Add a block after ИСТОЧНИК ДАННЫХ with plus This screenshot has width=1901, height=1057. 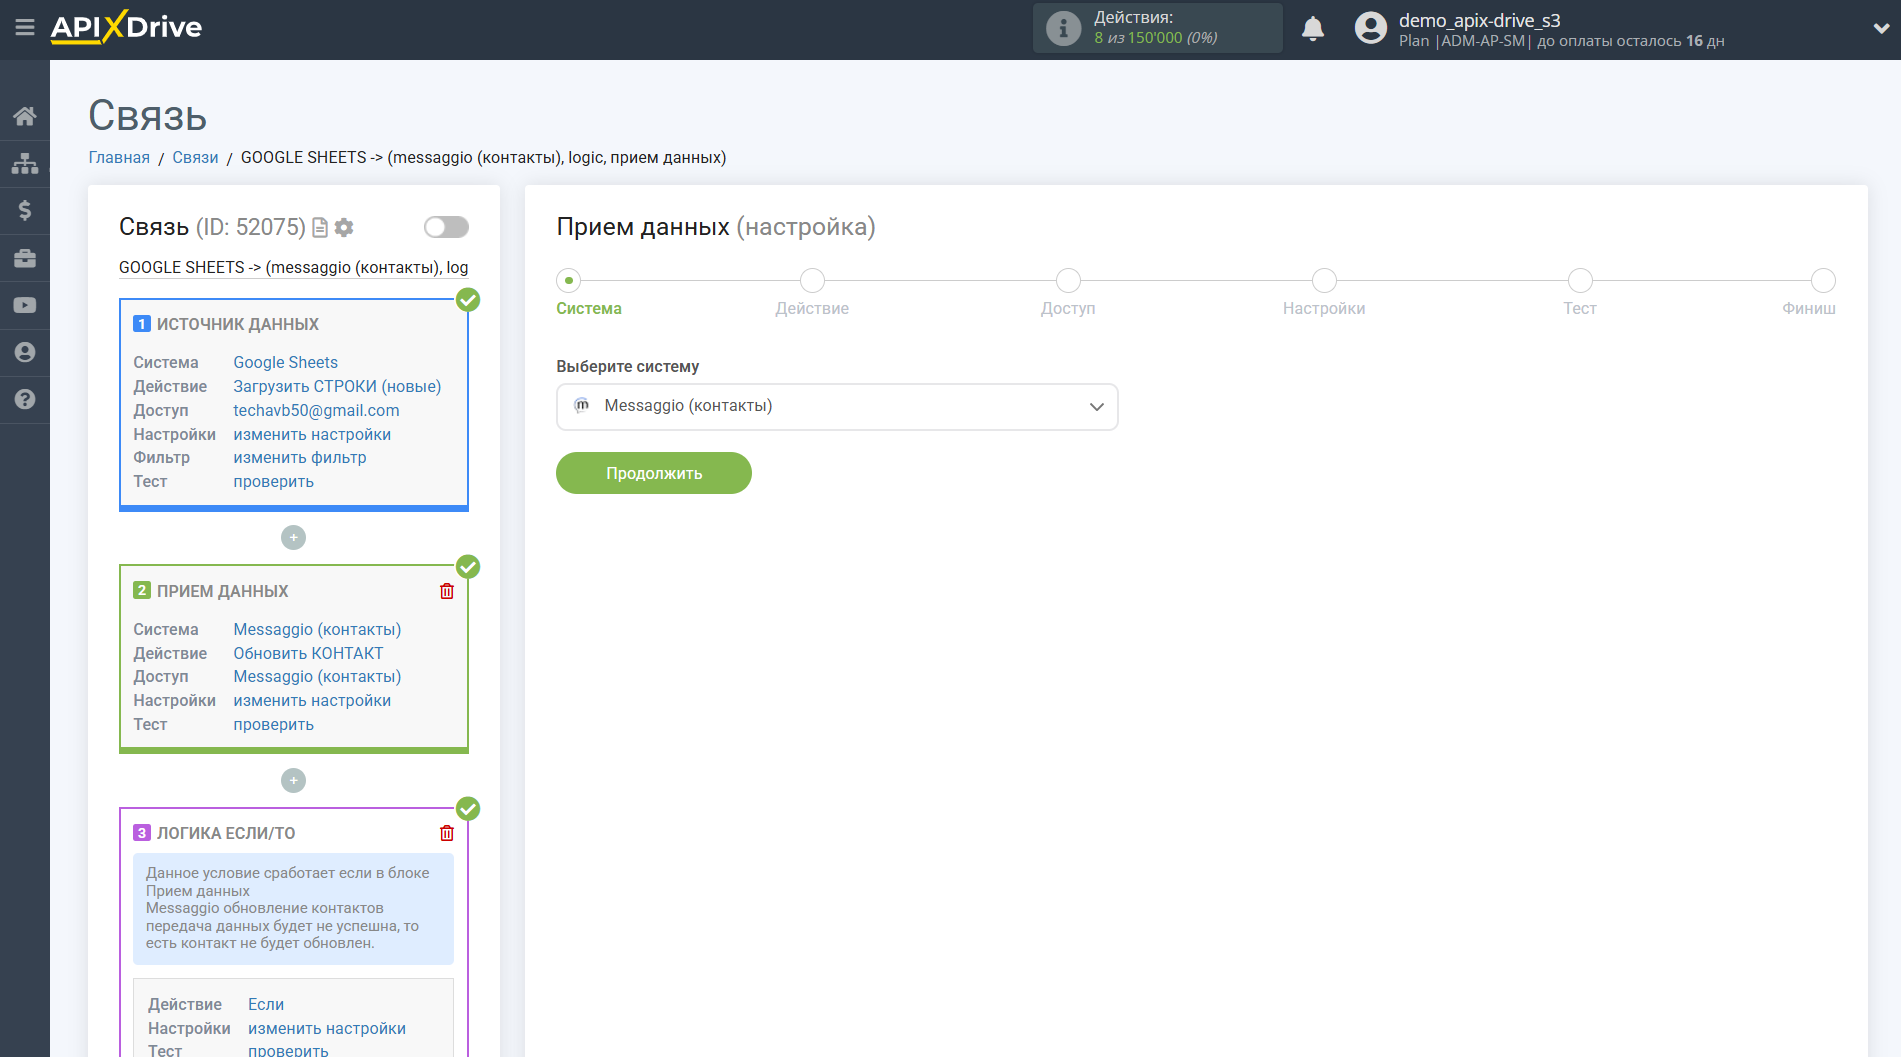coord(293,538)
